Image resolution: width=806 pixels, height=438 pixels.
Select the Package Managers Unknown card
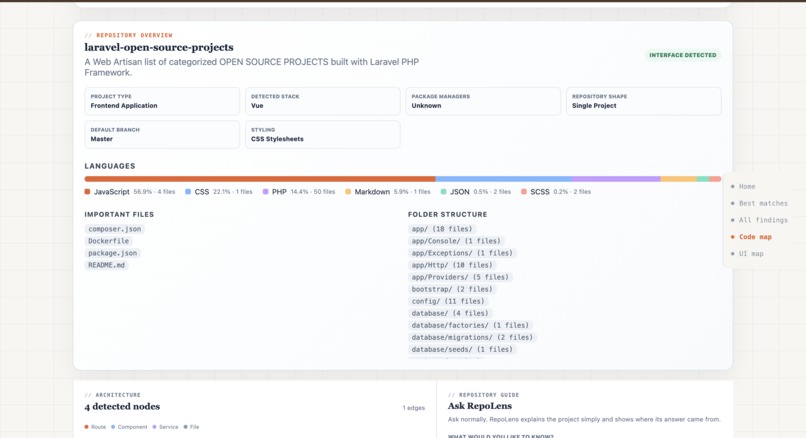click(x=483, y=101)
